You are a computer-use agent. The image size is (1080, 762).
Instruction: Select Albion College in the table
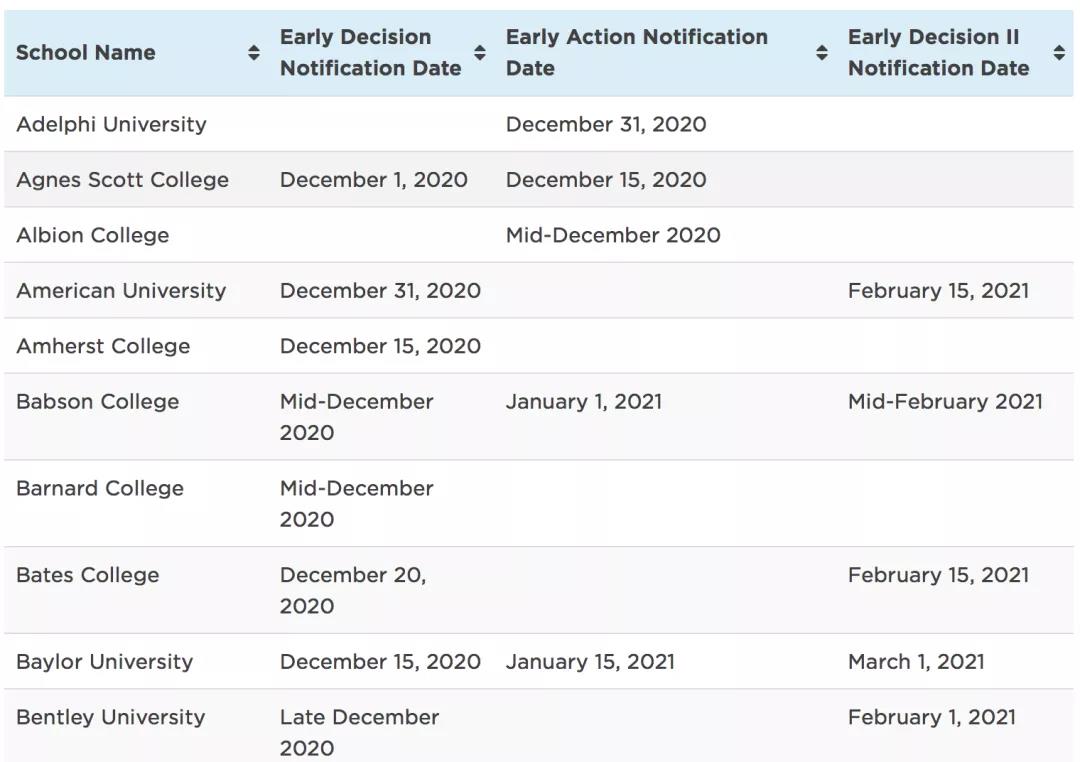pos(93,236)
